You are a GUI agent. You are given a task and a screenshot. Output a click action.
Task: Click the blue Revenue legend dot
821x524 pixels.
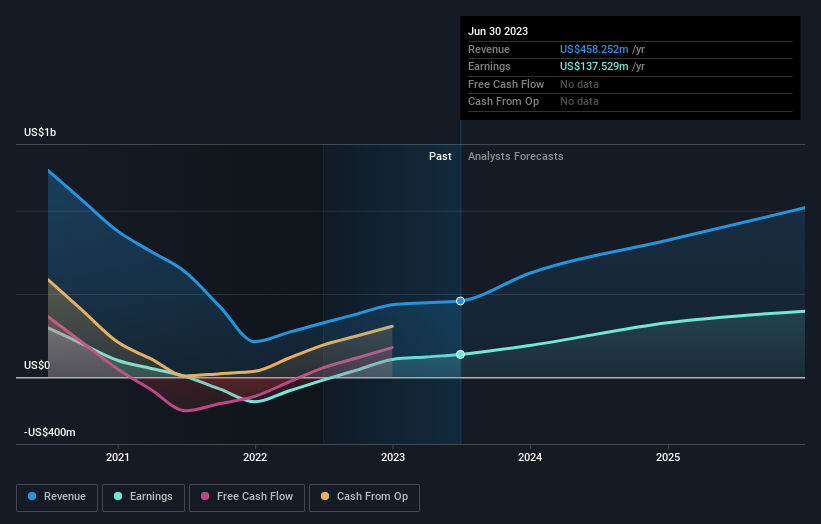pyautogui.click(x=32, y=496)
